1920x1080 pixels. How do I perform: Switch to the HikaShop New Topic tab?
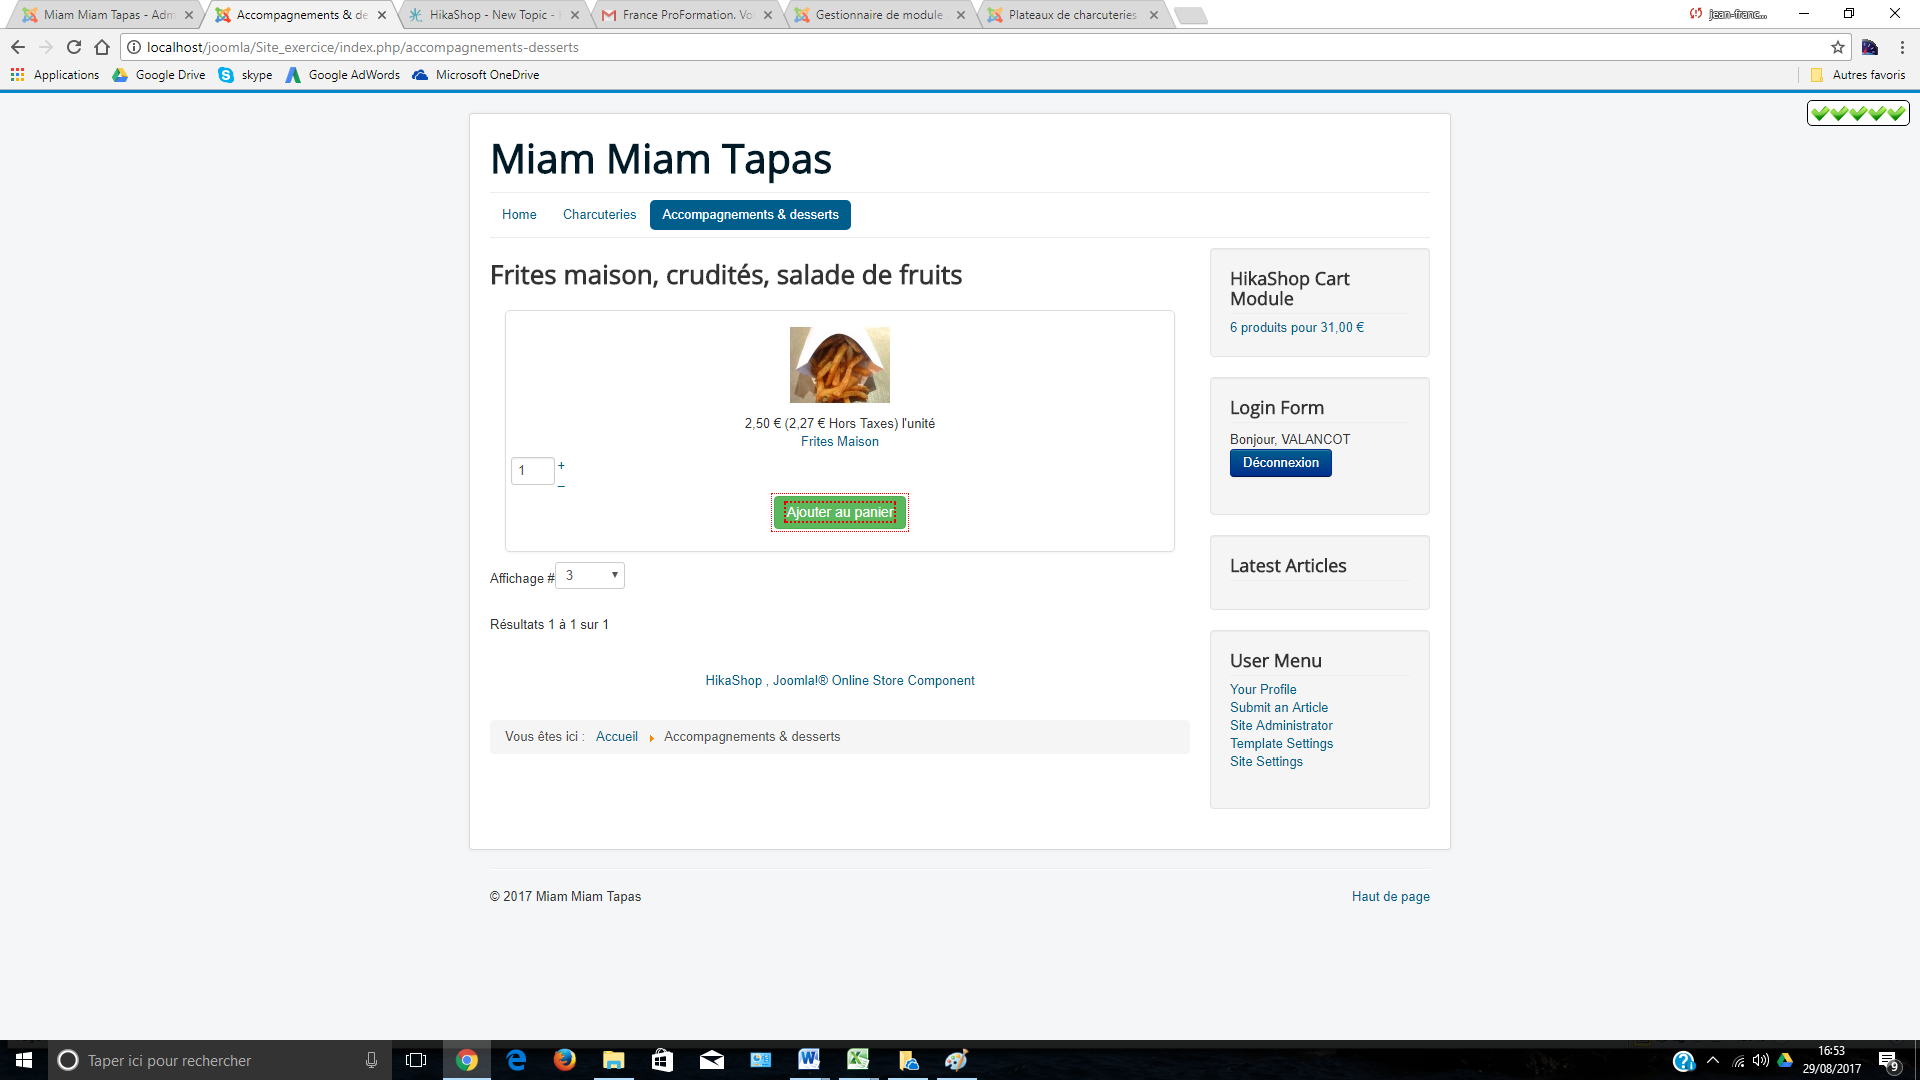(490, 15)
